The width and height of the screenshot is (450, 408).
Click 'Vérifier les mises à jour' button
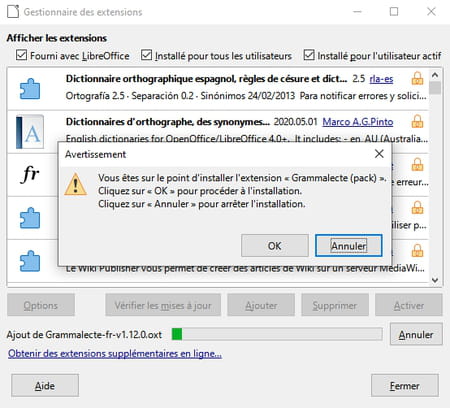tap(163, 305)
